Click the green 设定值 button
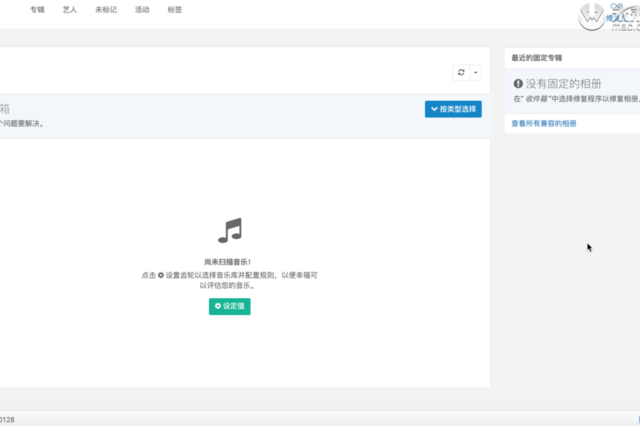 click(230, 306)
